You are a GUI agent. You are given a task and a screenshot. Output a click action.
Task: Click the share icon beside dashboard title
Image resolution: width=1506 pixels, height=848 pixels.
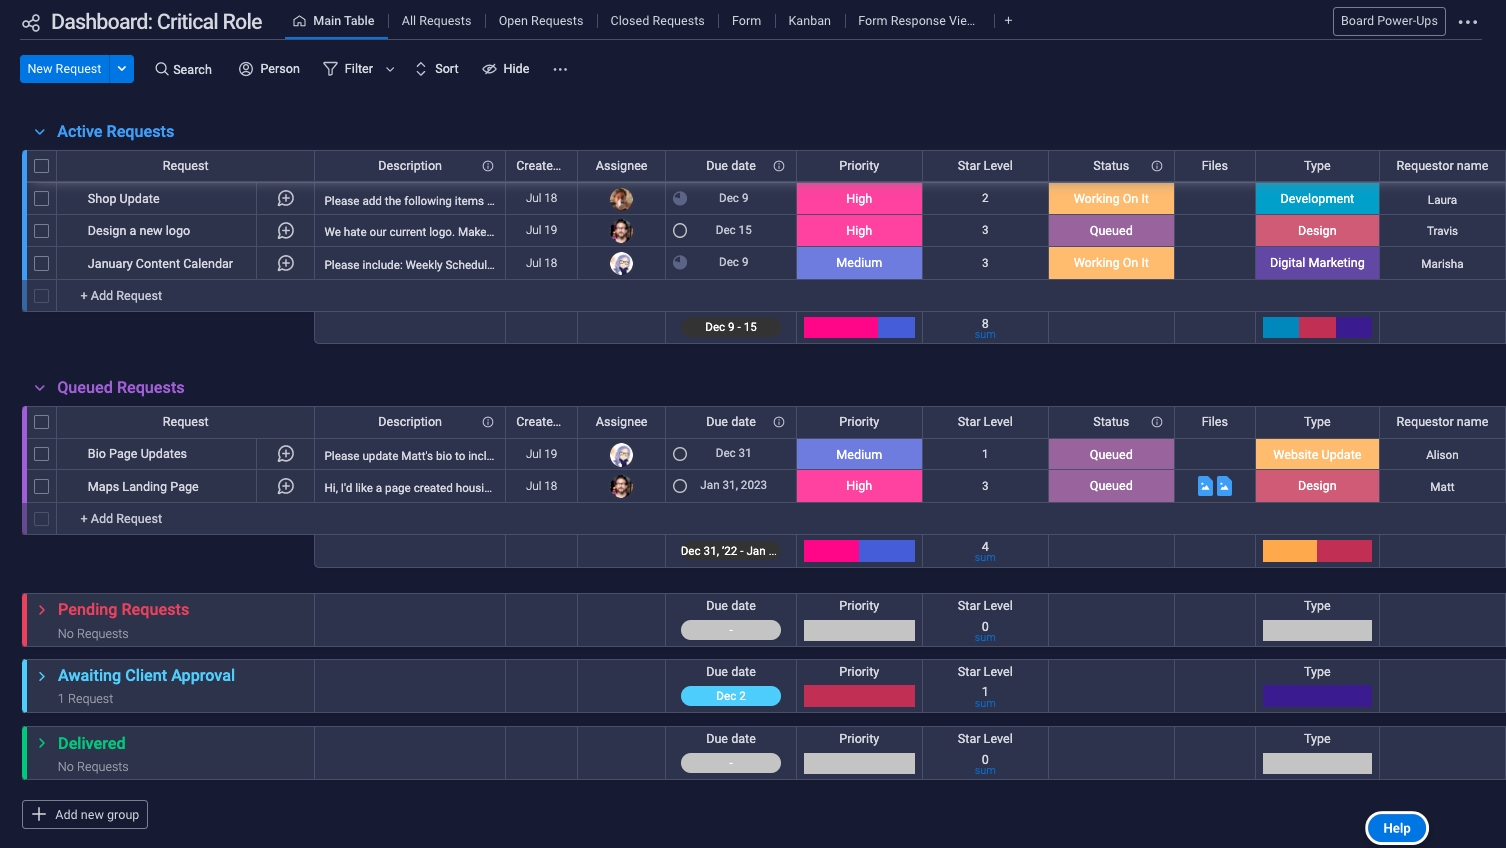(x=31, y=22)
